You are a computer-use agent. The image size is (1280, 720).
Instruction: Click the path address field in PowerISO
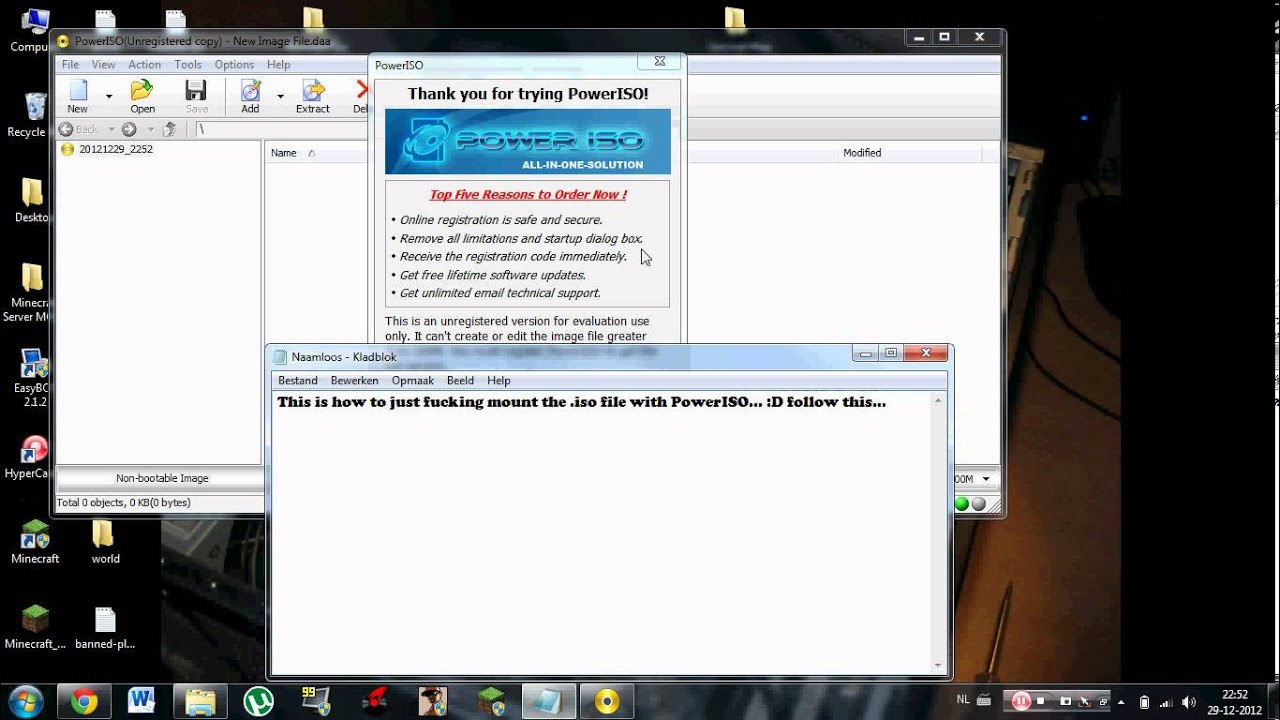[x=280, y=129]
